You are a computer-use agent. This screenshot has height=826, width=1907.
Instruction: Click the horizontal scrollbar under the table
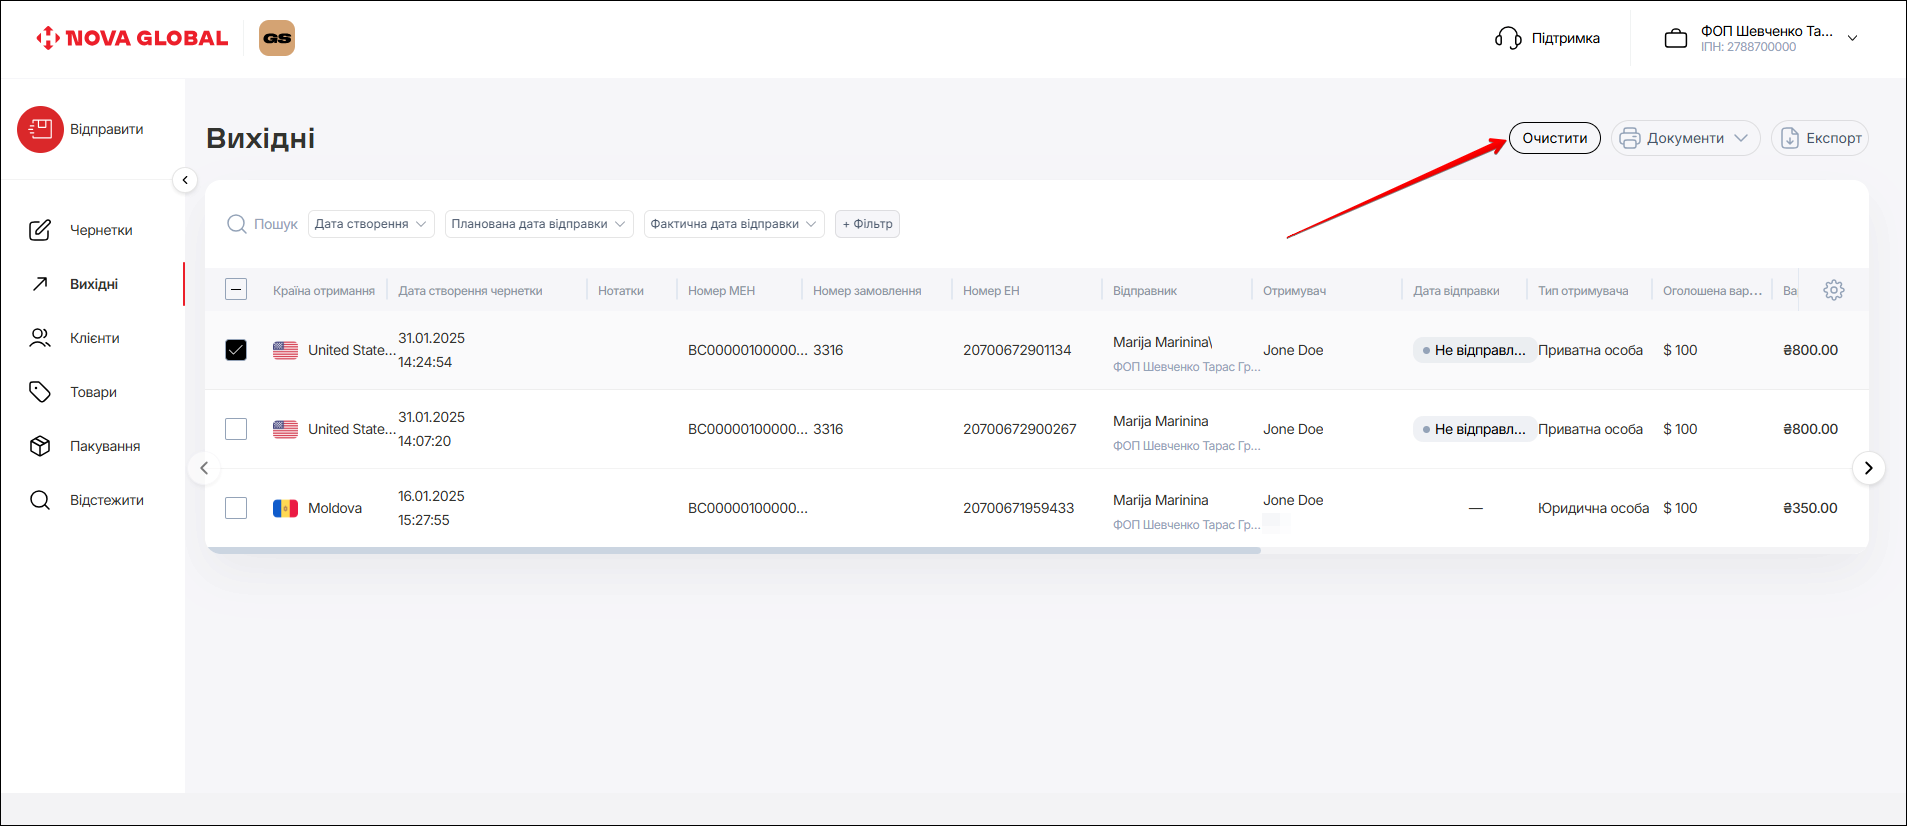tap(732, 550)
